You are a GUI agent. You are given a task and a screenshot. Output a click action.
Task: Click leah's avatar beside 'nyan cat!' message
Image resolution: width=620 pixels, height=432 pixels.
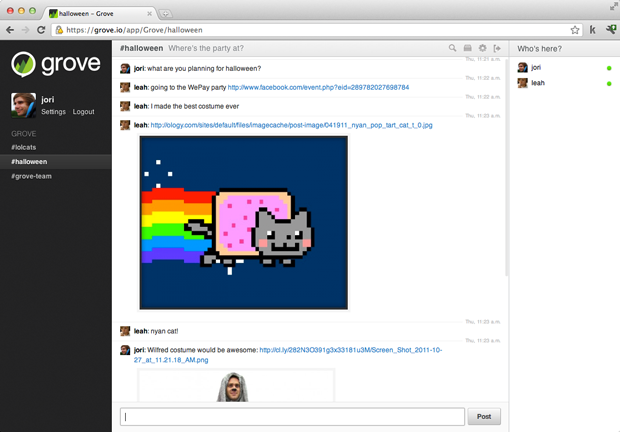[x=125, y=331]
